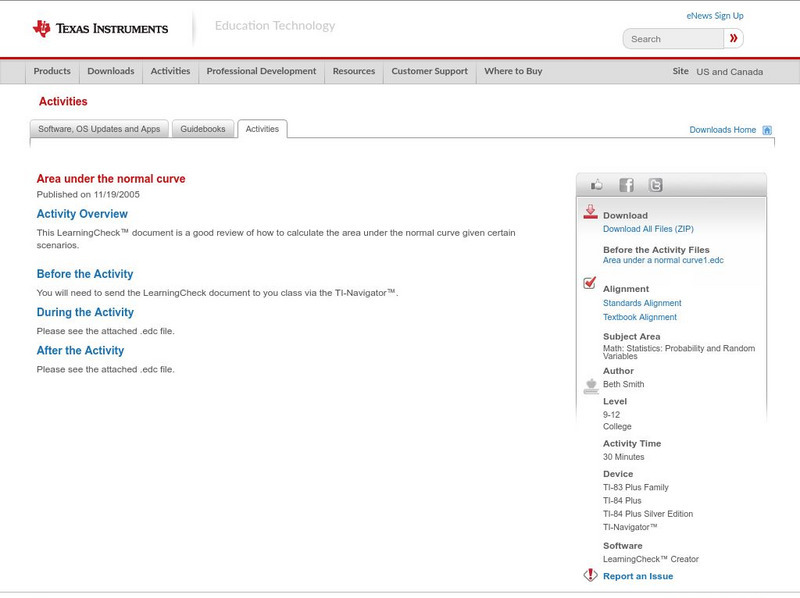Image resolution: width=800 pixels, height=598 pixels.
Task: Open the Professional Development menu
Action: pos(261,71)
